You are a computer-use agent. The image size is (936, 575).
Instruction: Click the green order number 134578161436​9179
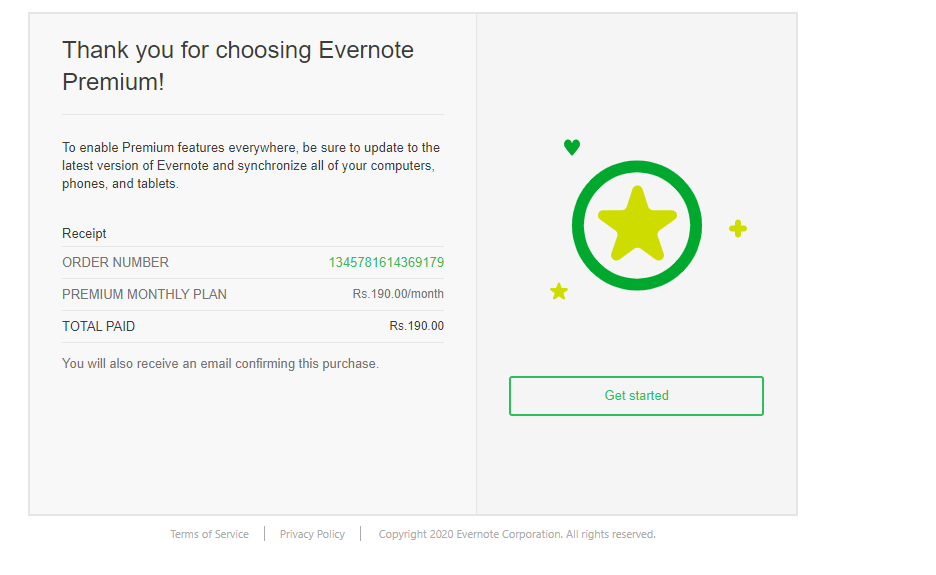(386, 262)
